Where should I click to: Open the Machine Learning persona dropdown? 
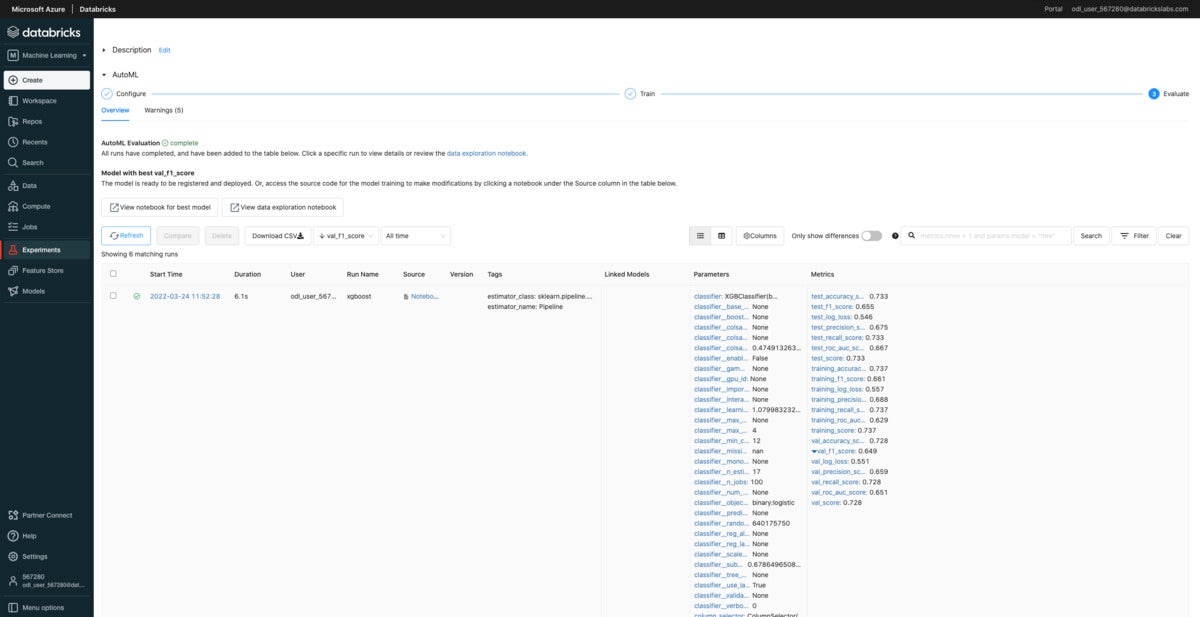pos(48,55)
